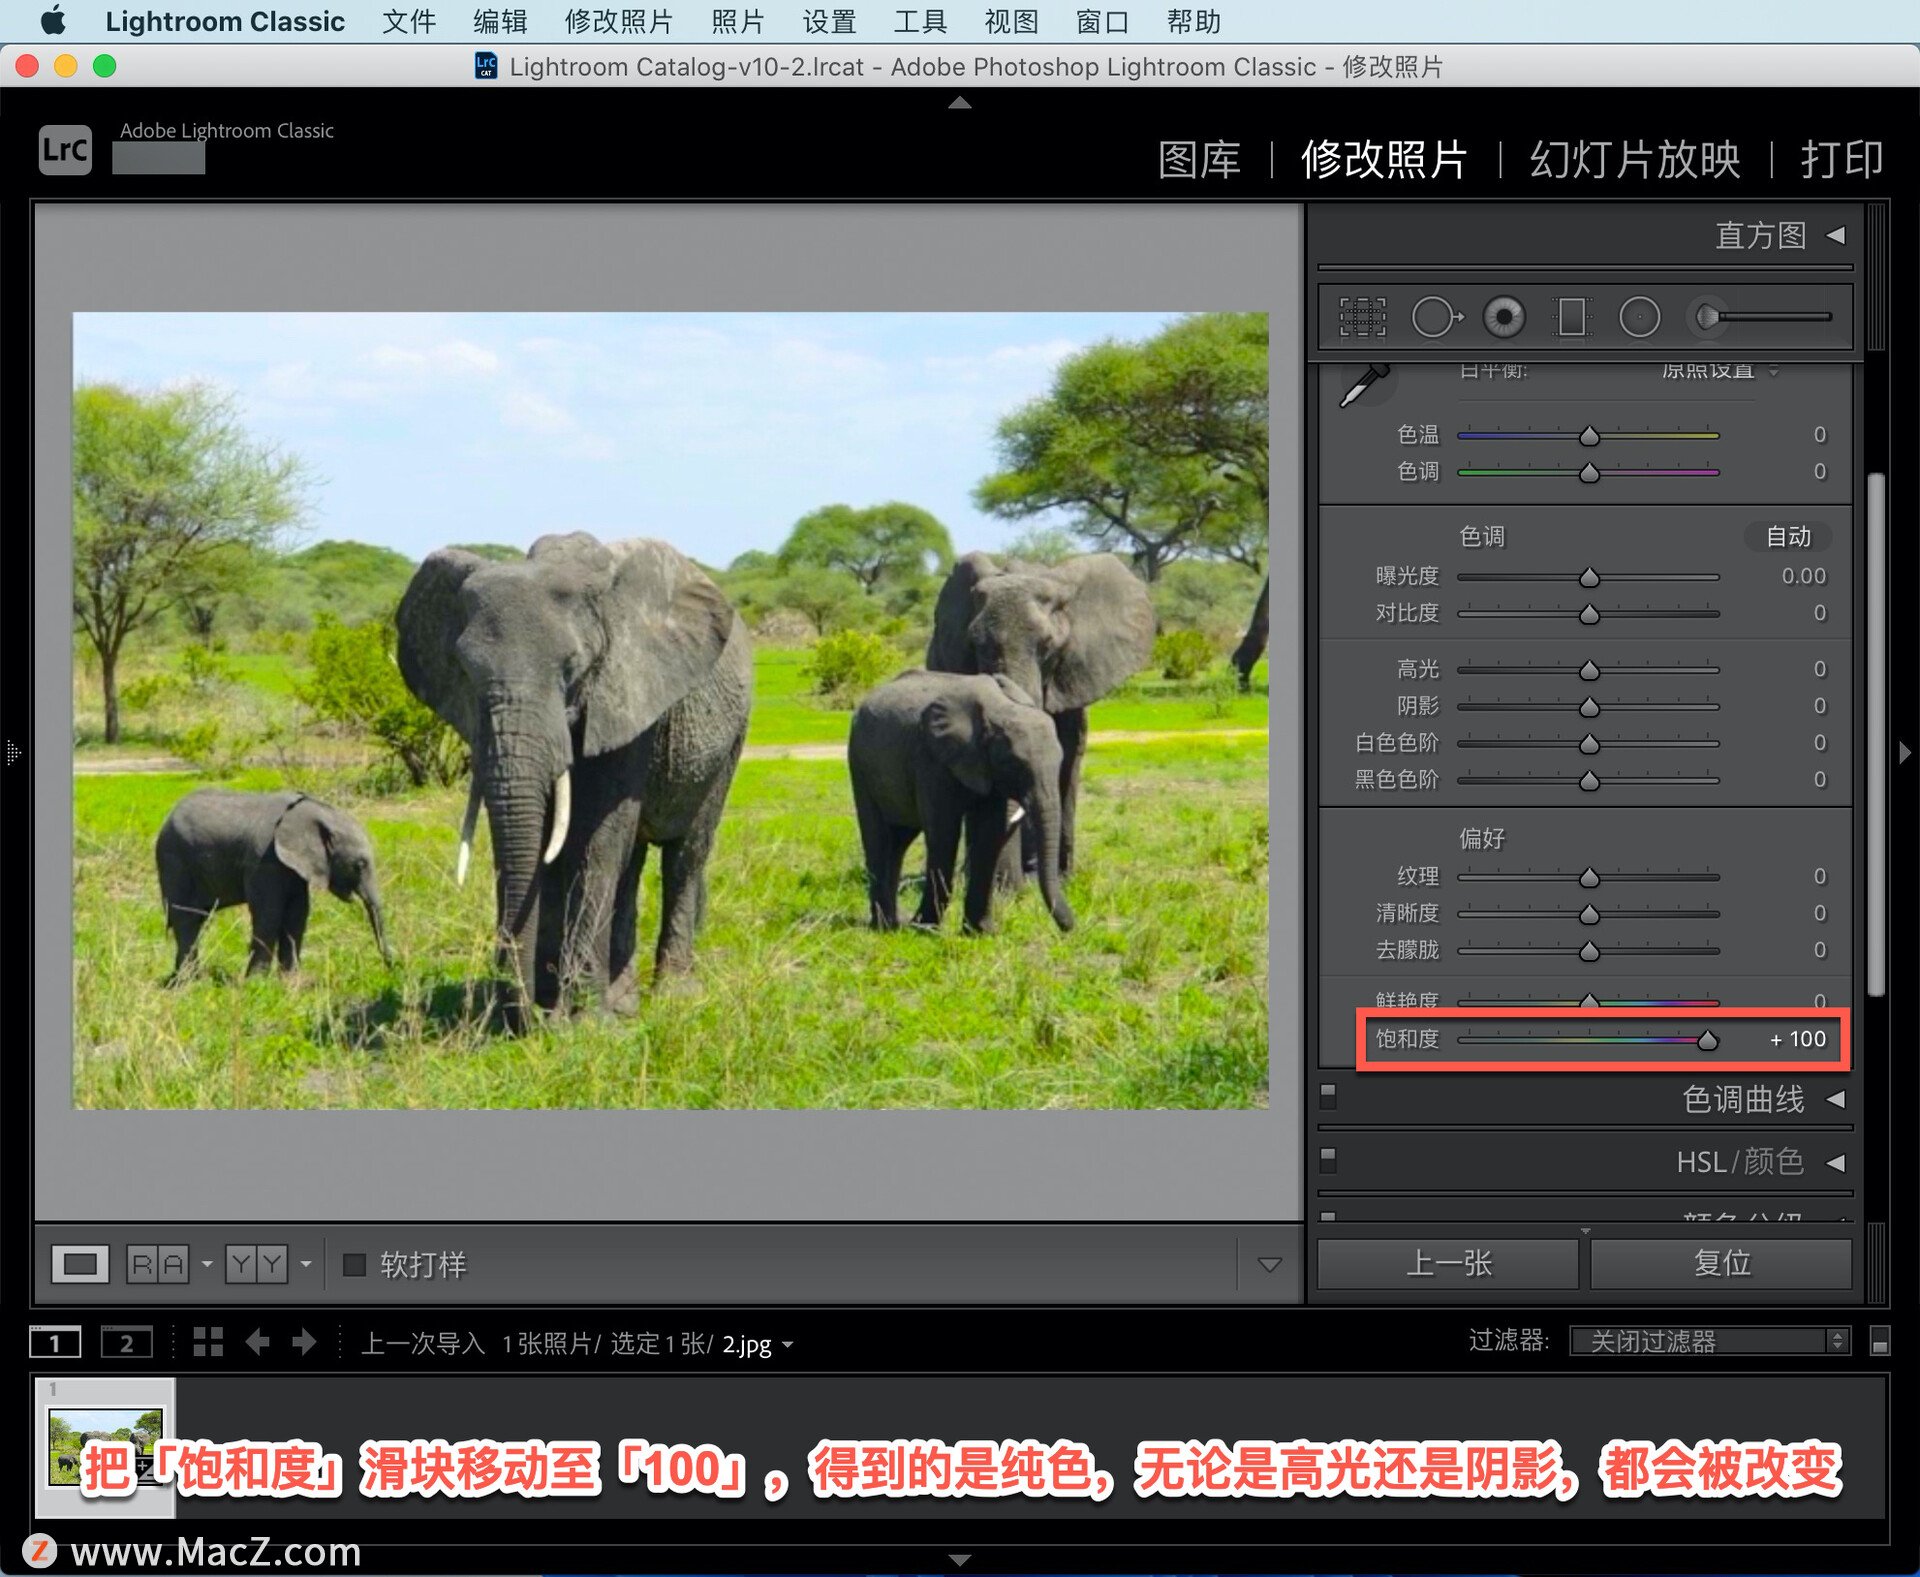The image size is (1920, 1577).
Task: Click the 自动 auto tone button
Action: pyautogui.click(x=1788, y=537)
